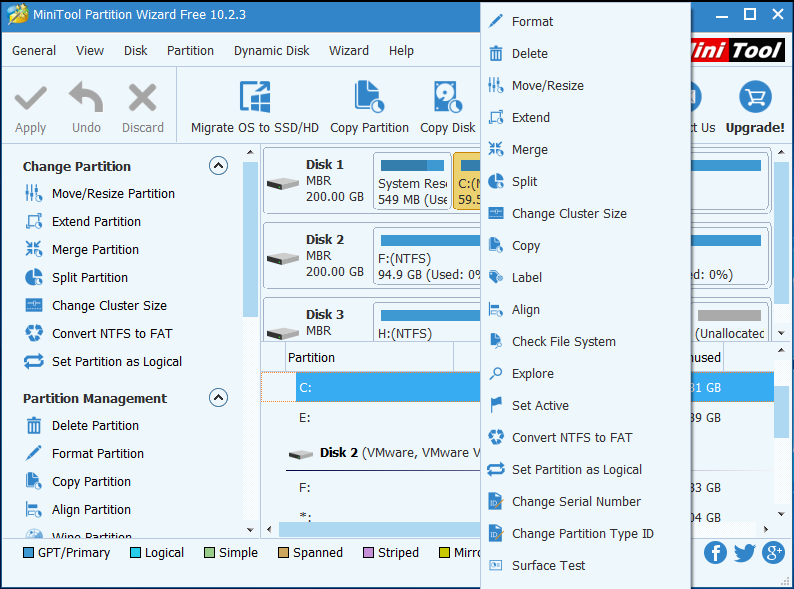Open the View menu

click(90, 51)
